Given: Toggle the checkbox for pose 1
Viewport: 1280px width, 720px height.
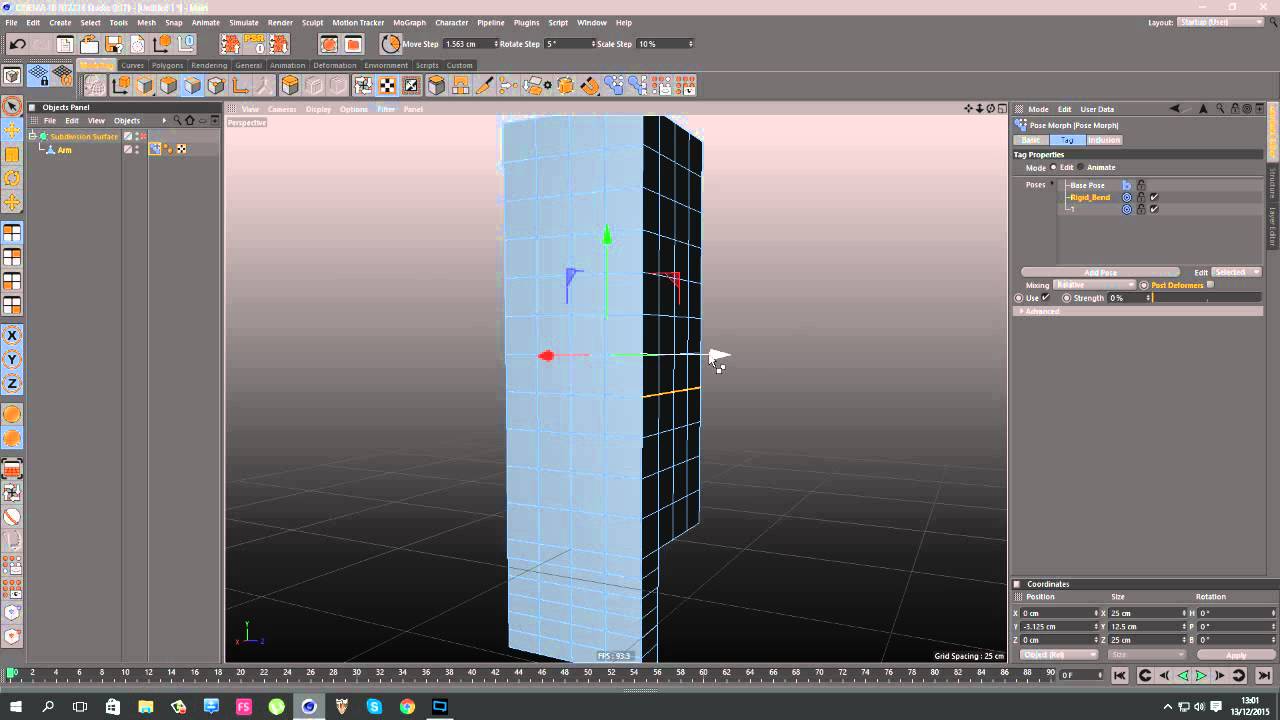Looking at the screenshot, I should (1154, 209).
